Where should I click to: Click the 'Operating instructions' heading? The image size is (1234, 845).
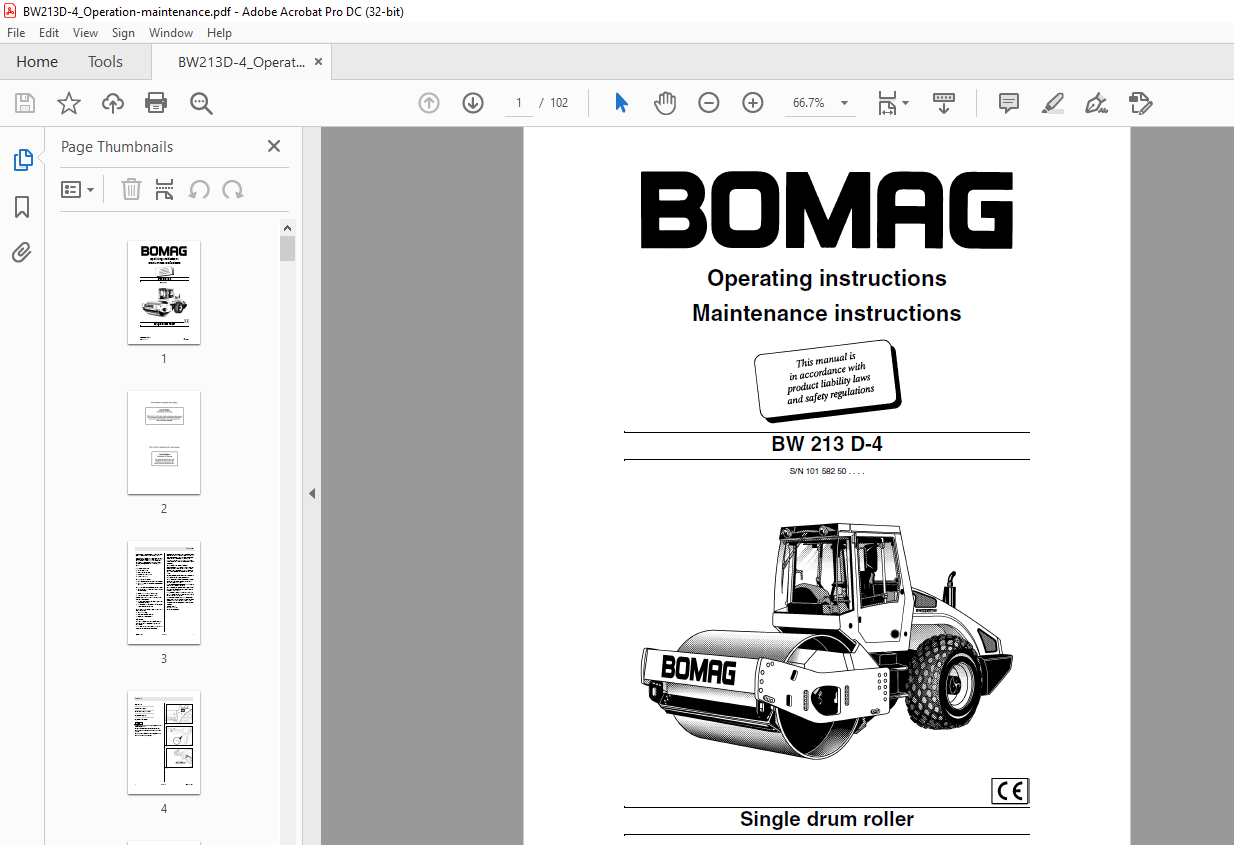(x=827, y=278)
